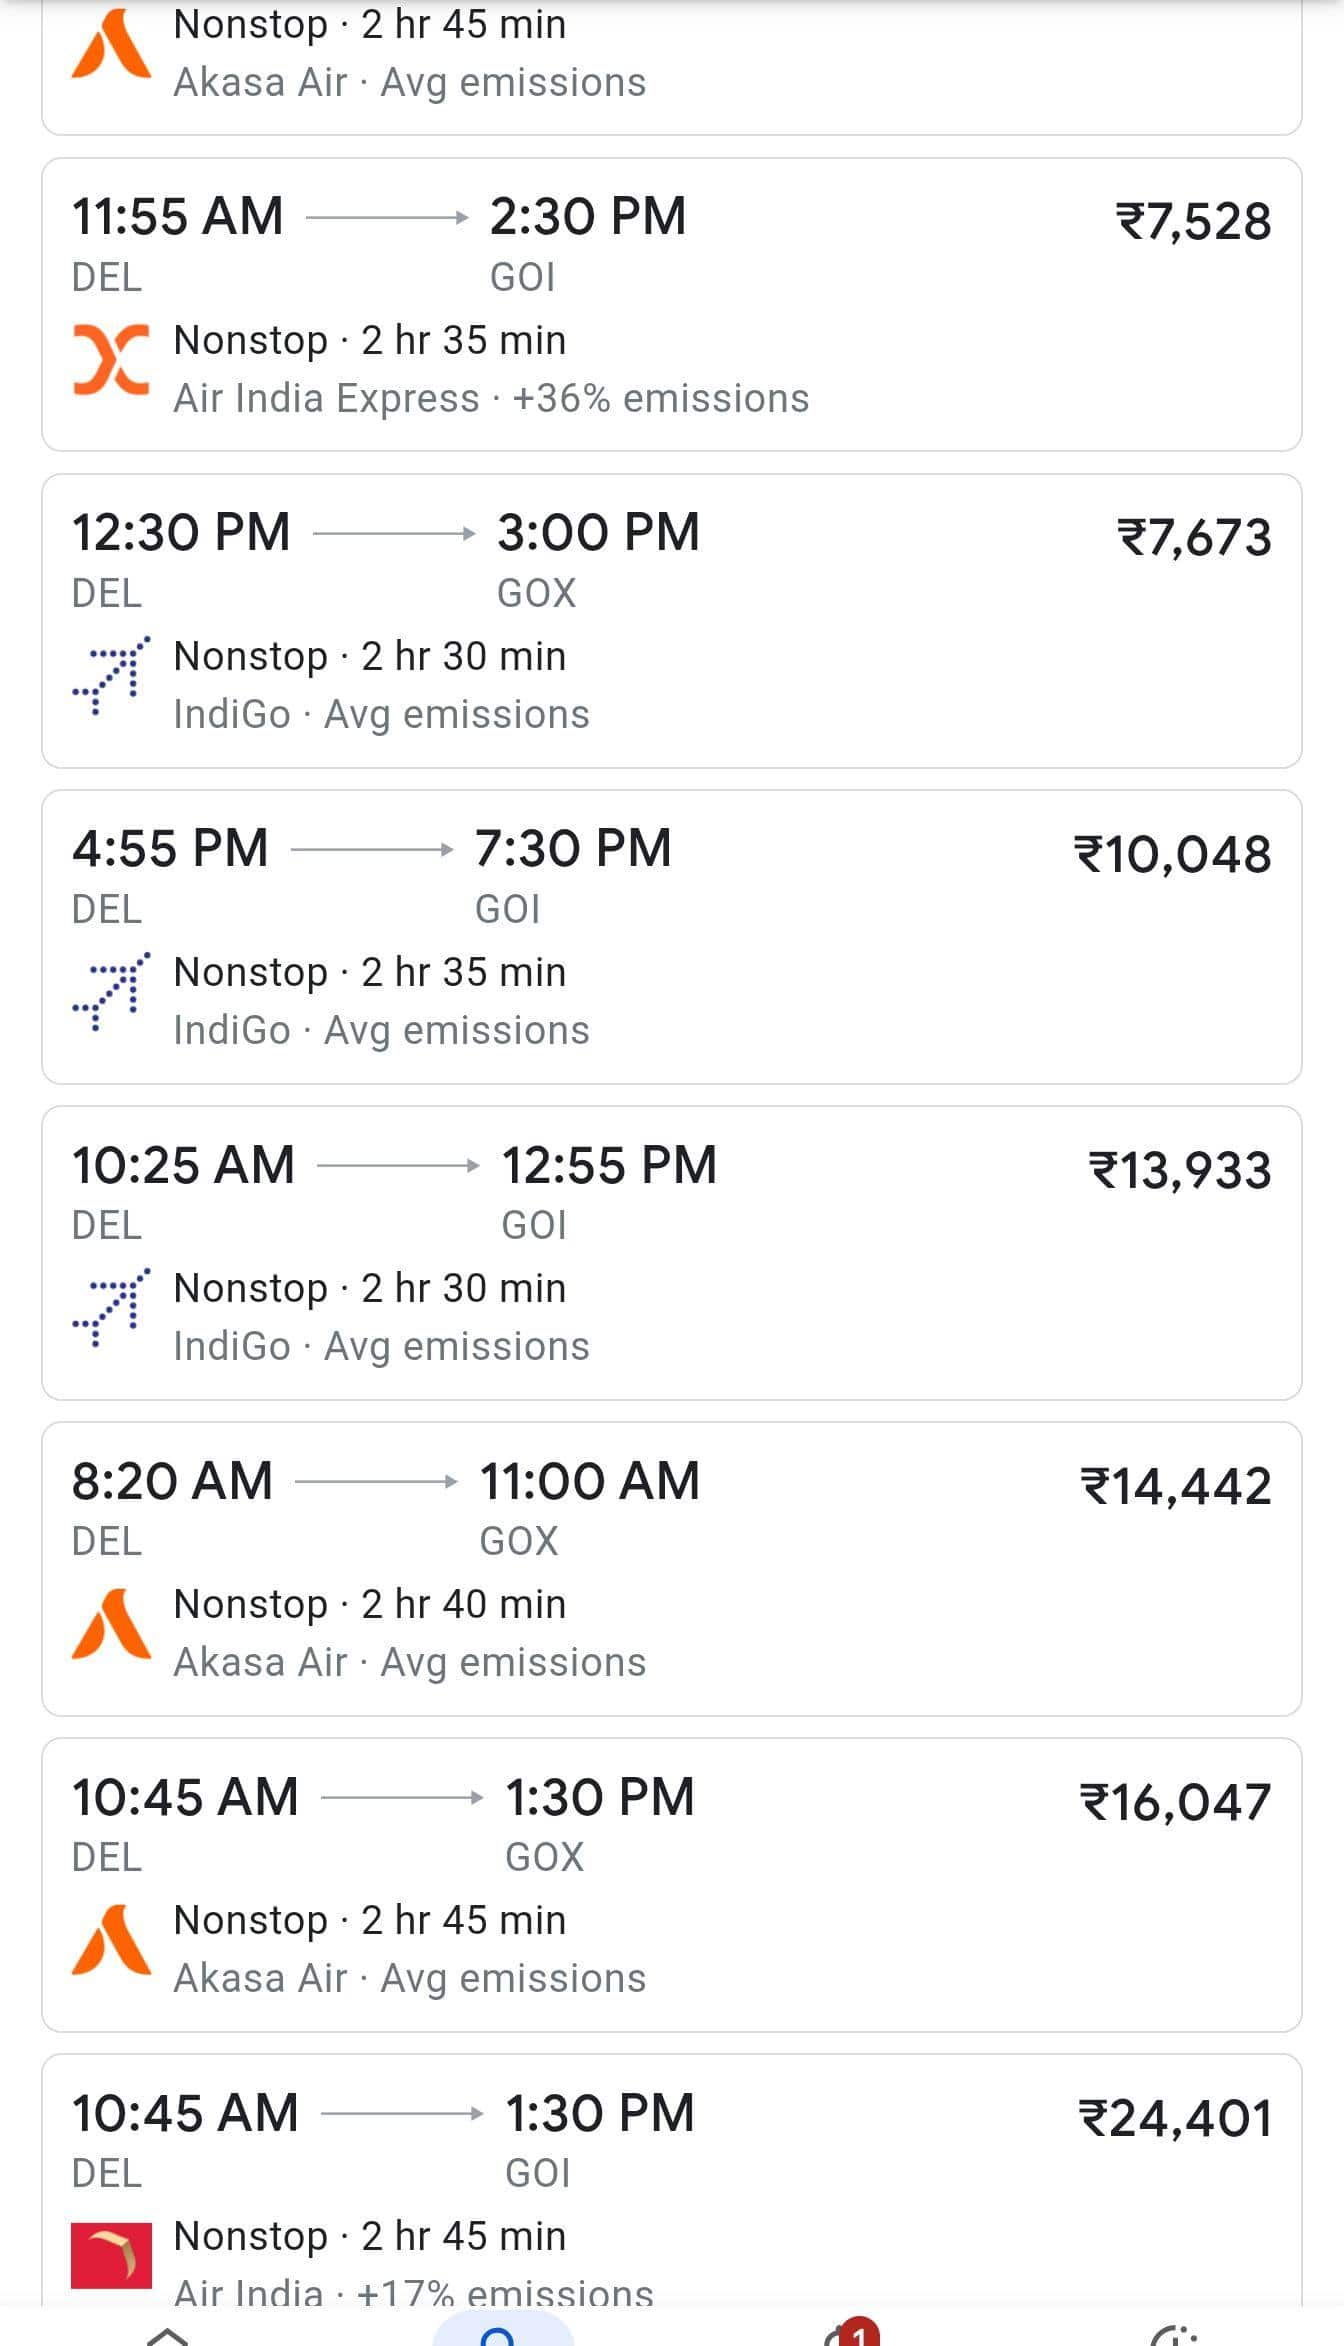Open the 10:25 AM IndiGo flight times
The width and height of the screenshot is (1344, 2346).
point(394,1165)
